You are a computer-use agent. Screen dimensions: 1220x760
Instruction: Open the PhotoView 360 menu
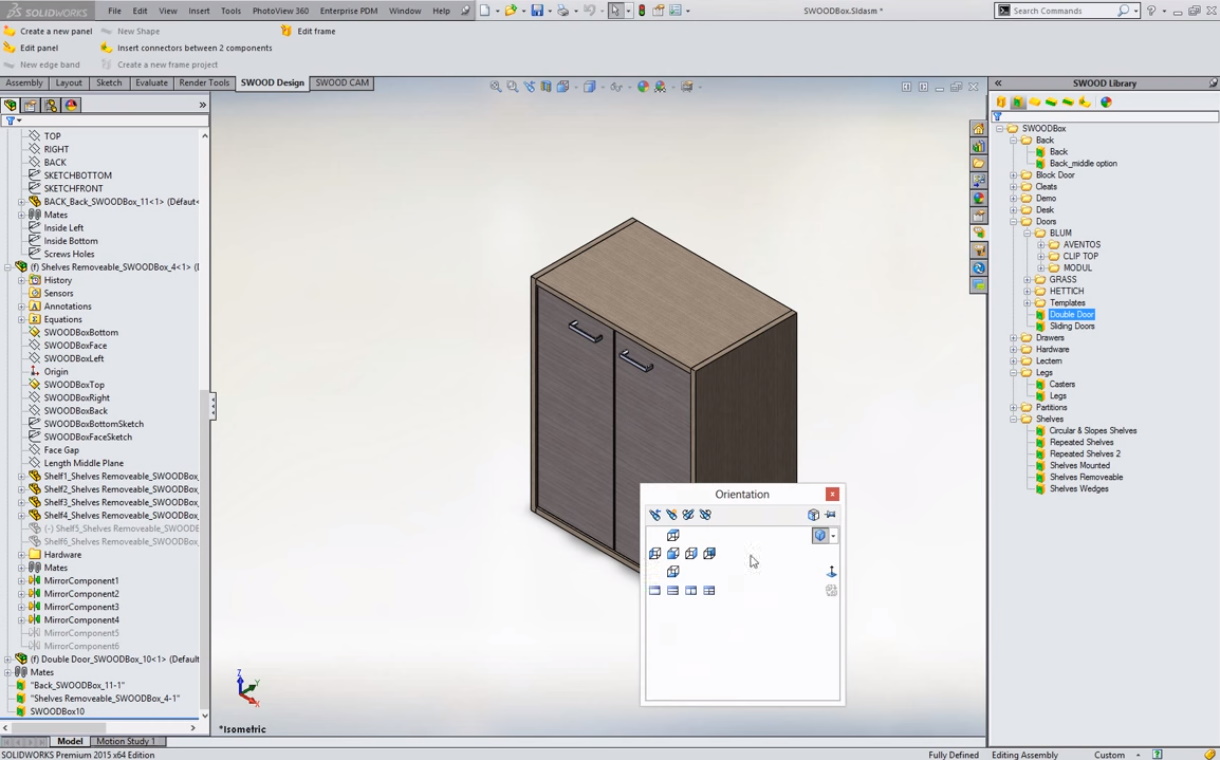point(280,11)
